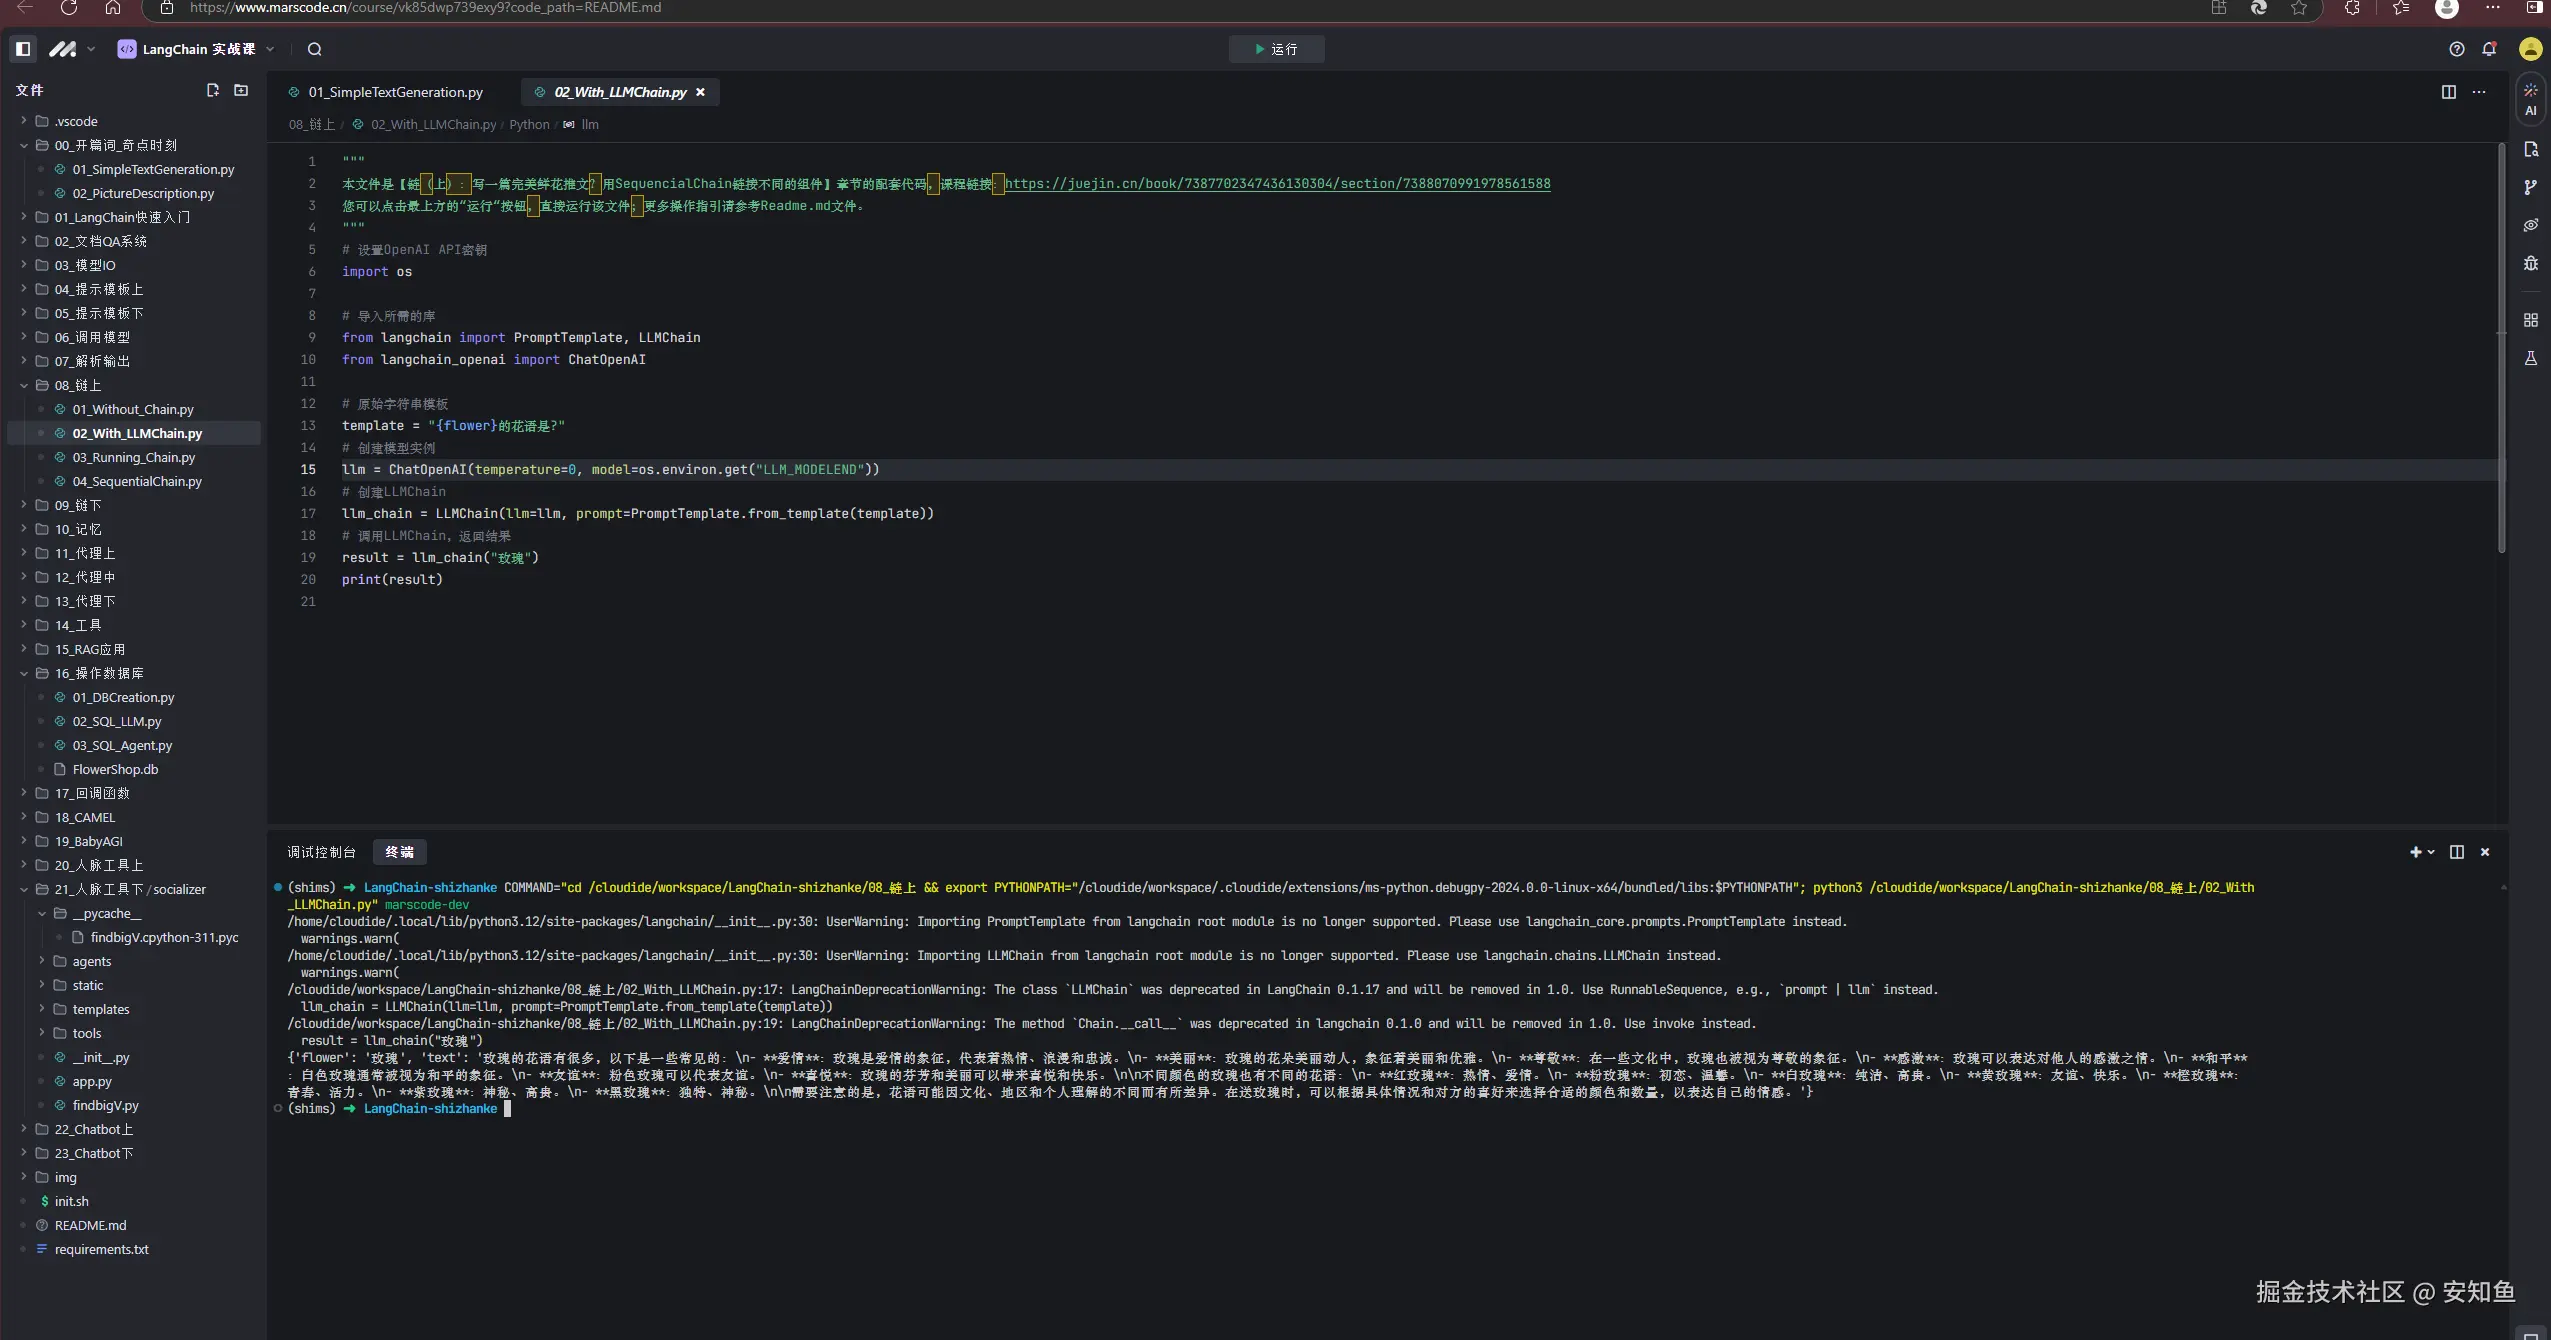Toggle the split editor layout icon
Screen dimensions: 2551x1340
(2448, 92)
